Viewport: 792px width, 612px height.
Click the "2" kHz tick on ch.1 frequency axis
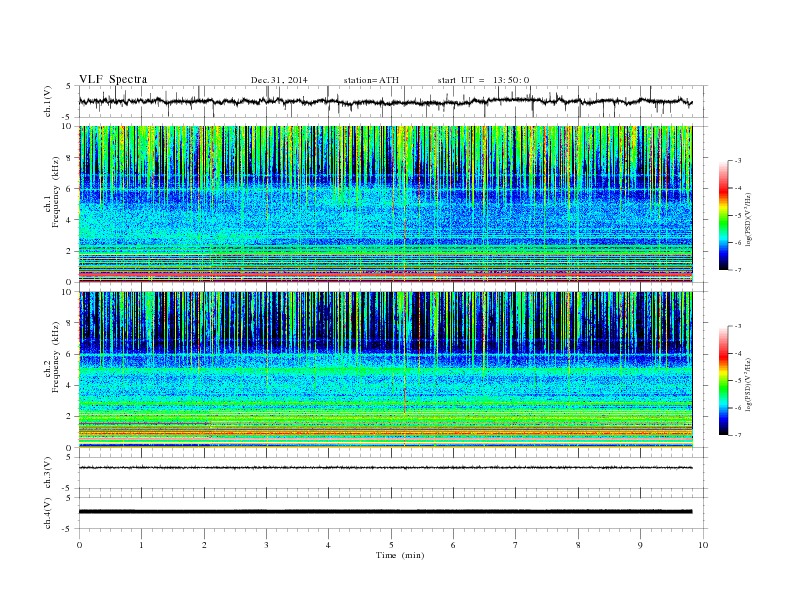point(70,251)
